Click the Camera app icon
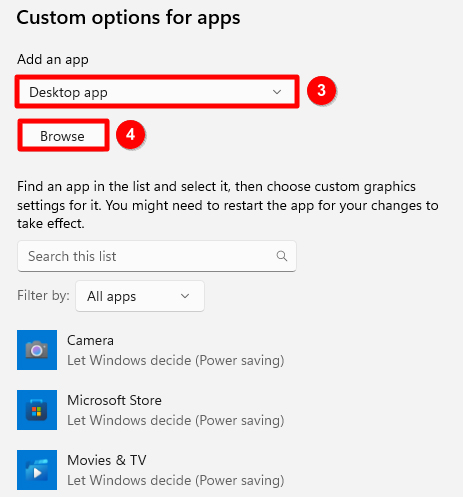 coord(37,350)
